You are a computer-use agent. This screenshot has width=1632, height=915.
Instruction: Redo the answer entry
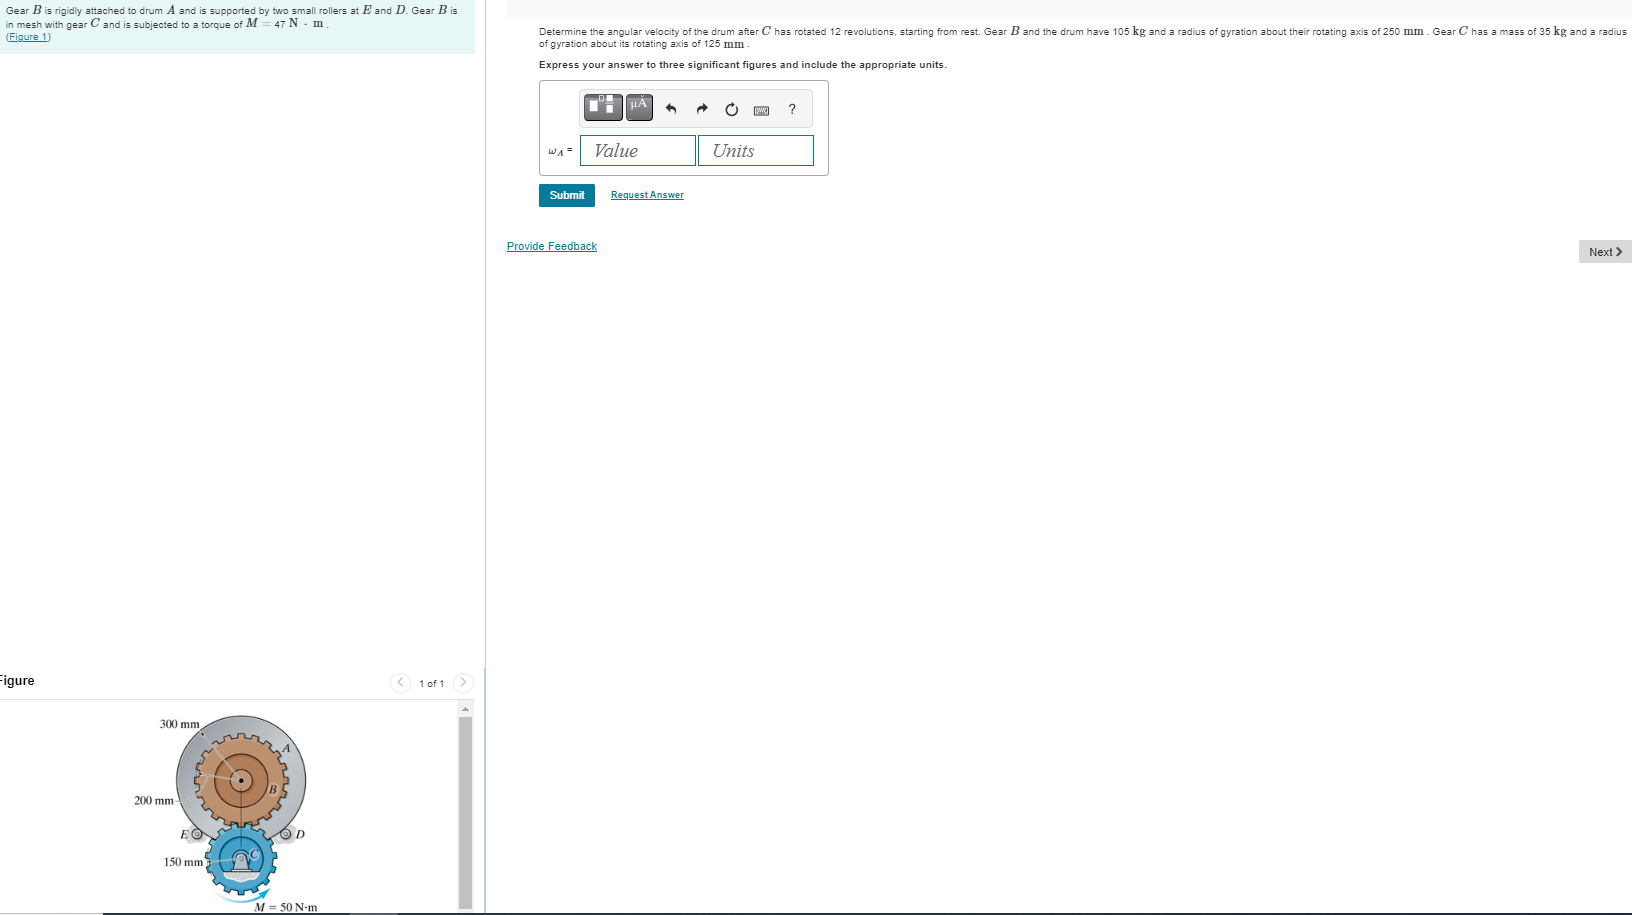pyautogui.click(x=701, y=109)
